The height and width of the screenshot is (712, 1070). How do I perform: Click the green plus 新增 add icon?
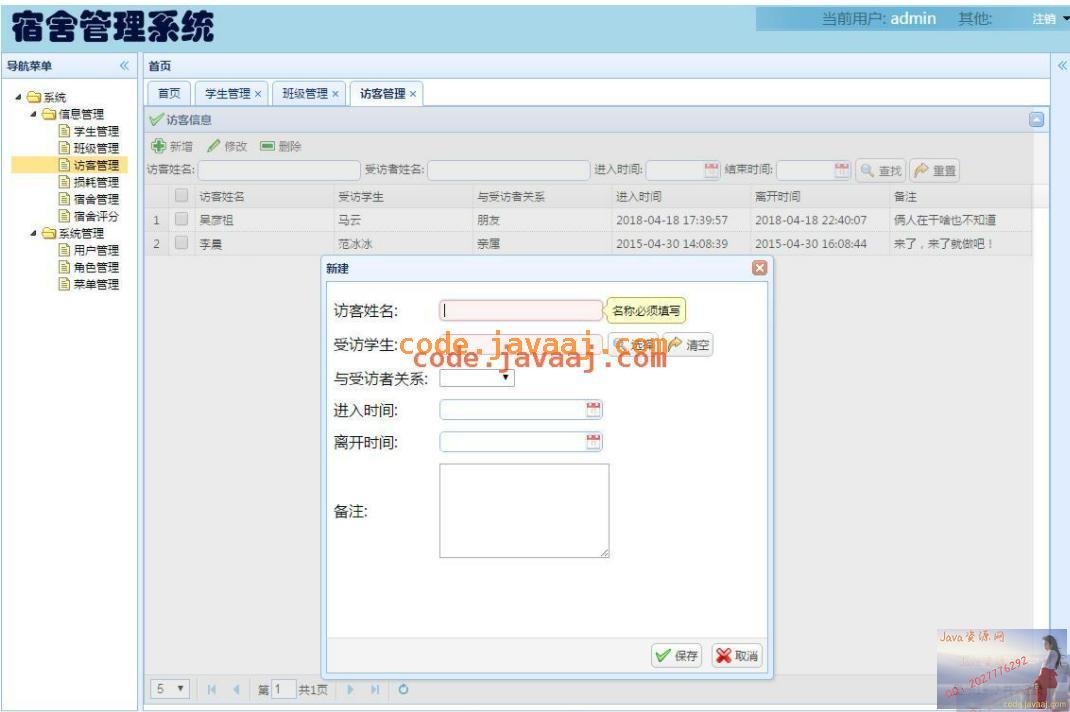click(x=158, y=146)
